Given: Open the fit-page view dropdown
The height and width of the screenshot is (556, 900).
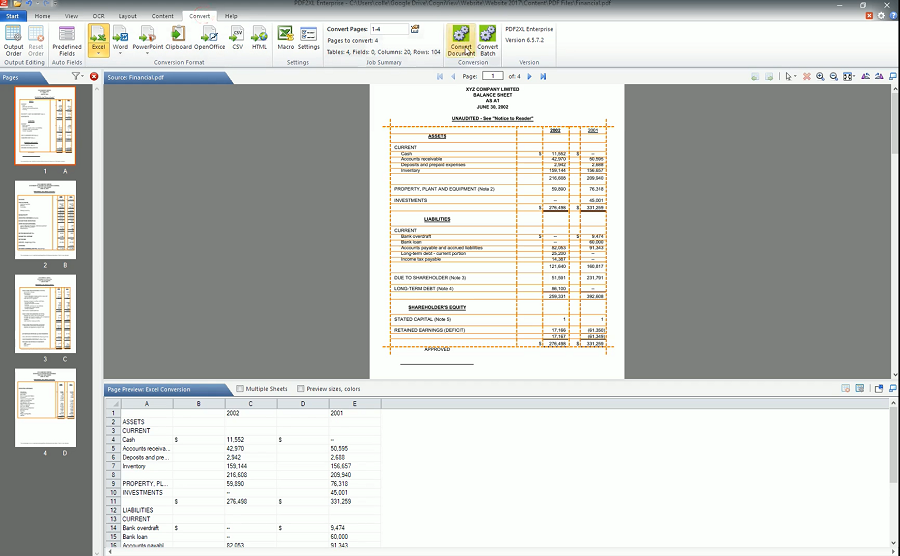Looking at the screenshot, I should [849, 76].
